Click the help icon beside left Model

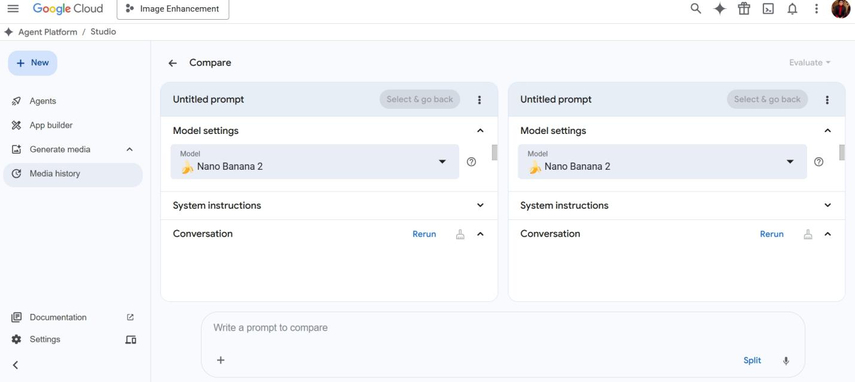tap(471, 162)
